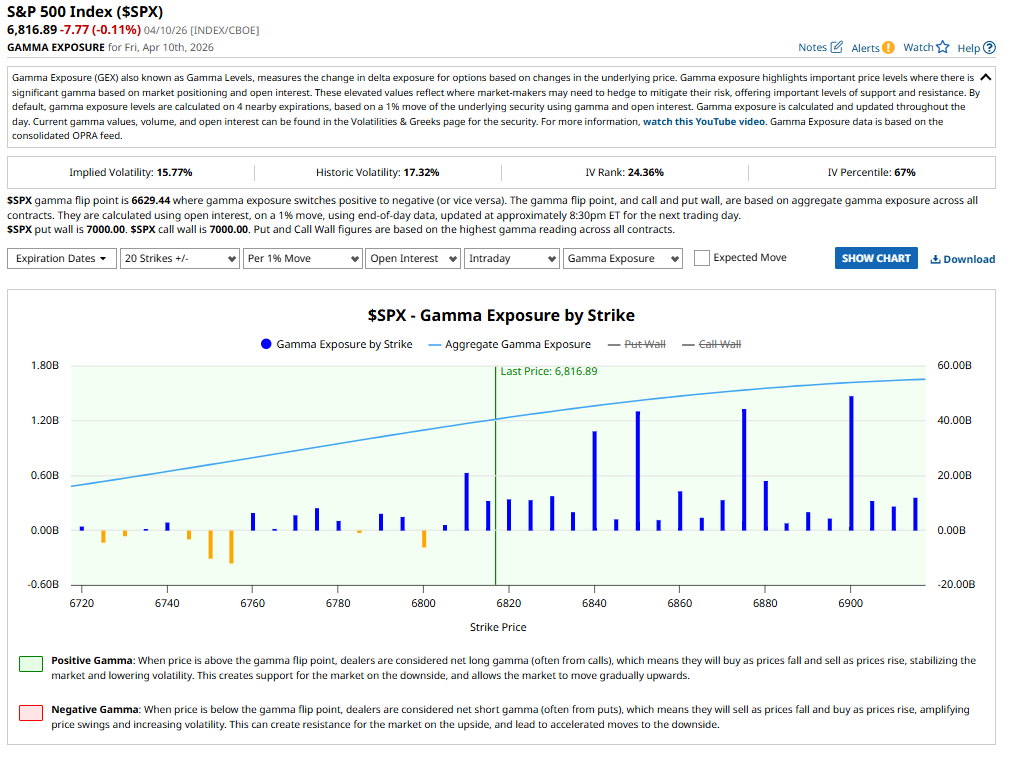The height and width of the screenshot is (760, 1012).
Task: Click the Alerts warning icon
Action: pyautogui.click(x=888, y=48)
